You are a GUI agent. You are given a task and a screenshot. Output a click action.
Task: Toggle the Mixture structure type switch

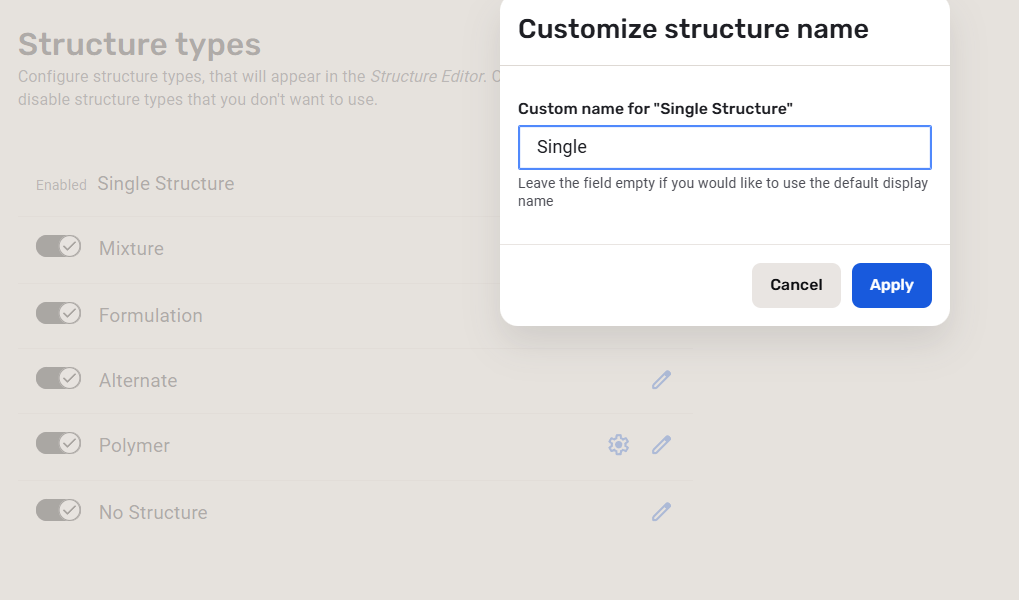pos(58,247)
